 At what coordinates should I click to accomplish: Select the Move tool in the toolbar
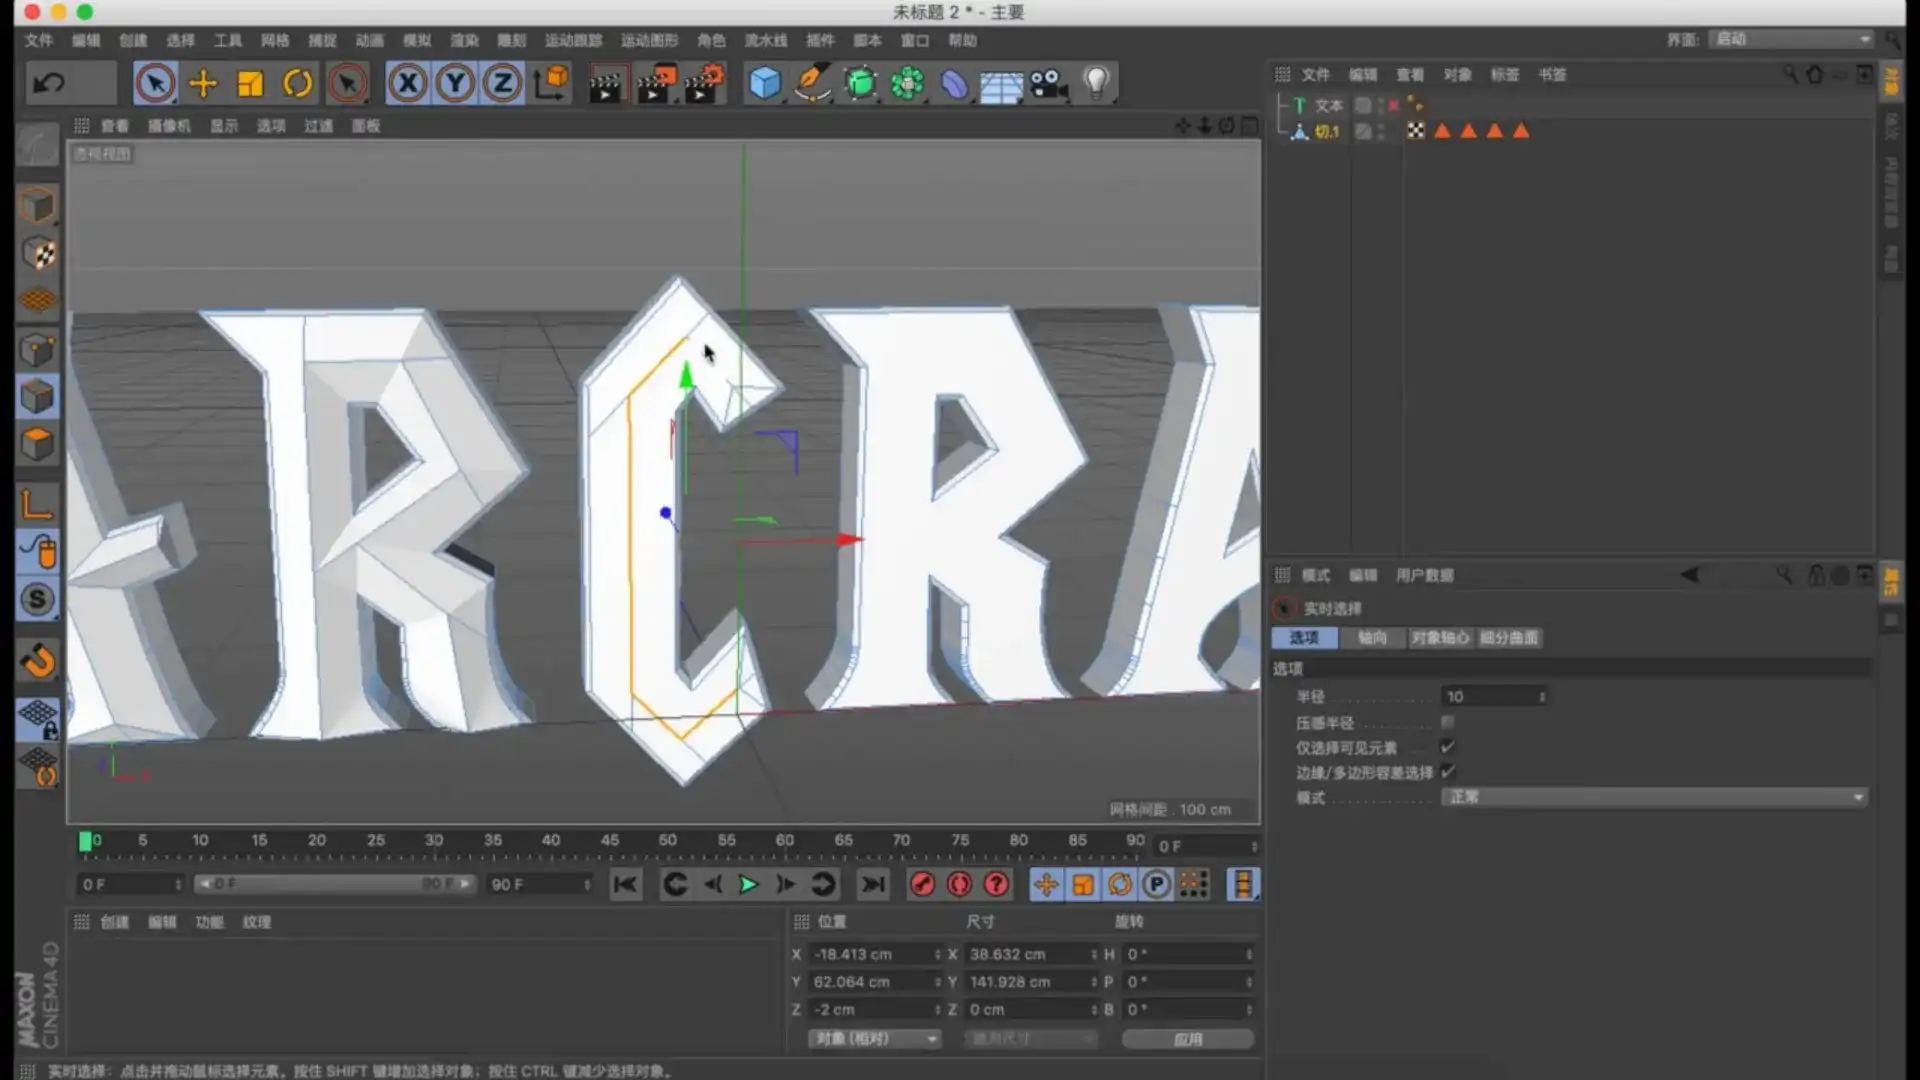coord(203,83)
